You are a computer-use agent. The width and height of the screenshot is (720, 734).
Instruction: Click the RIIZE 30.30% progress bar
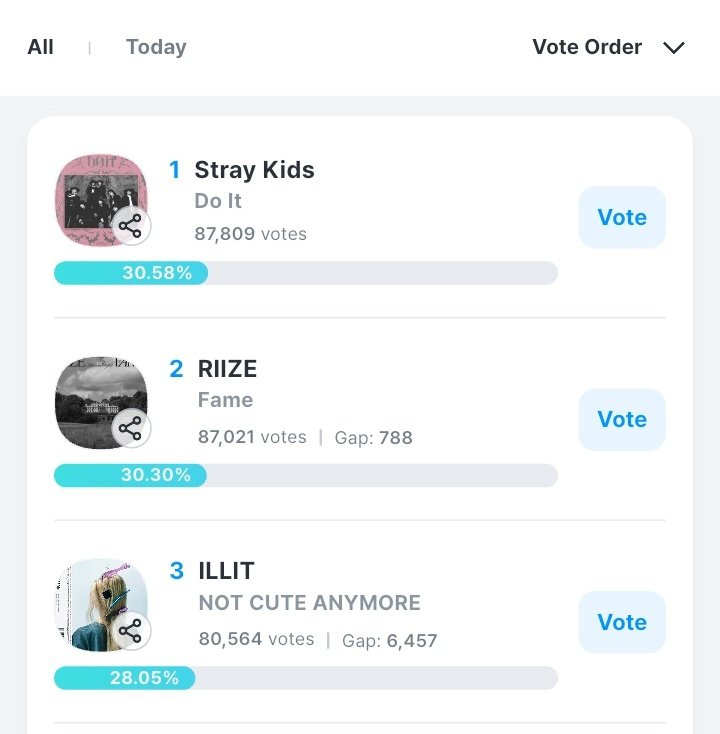305,475
